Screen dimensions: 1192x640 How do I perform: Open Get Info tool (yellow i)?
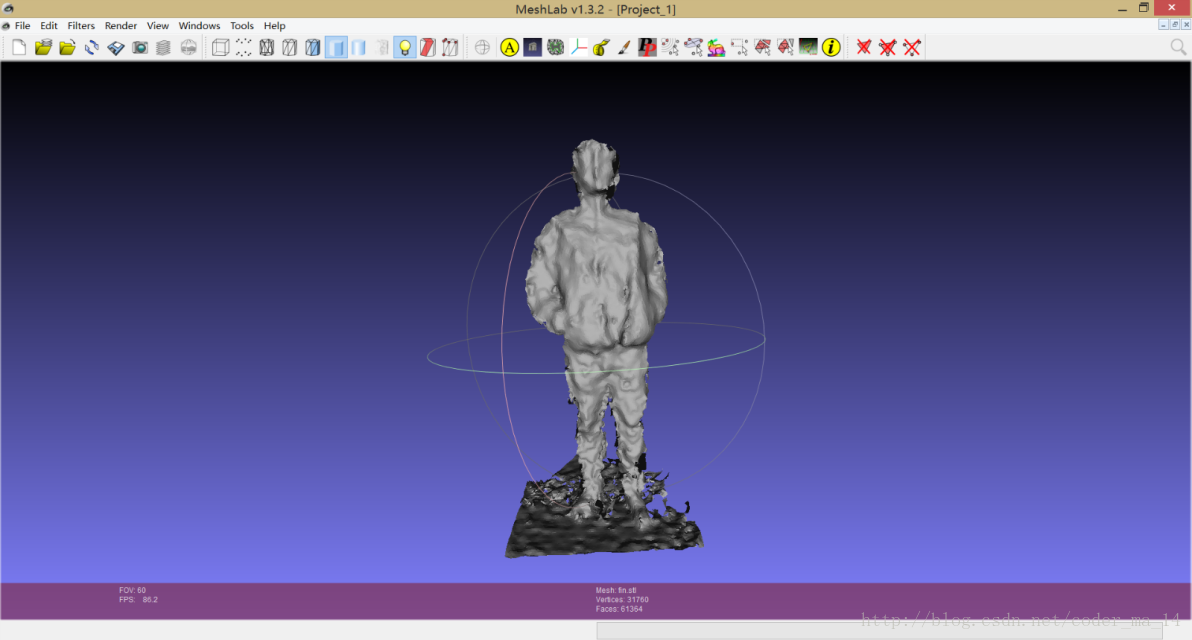(x=831, y=47)
